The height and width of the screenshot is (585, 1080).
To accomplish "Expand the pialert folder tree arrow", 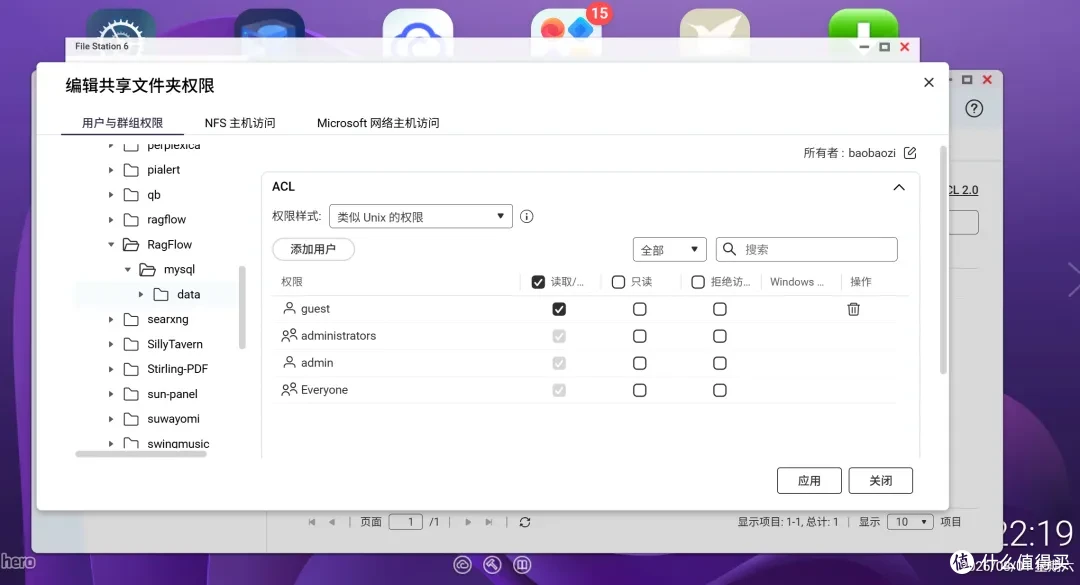I will click(111, 170).
